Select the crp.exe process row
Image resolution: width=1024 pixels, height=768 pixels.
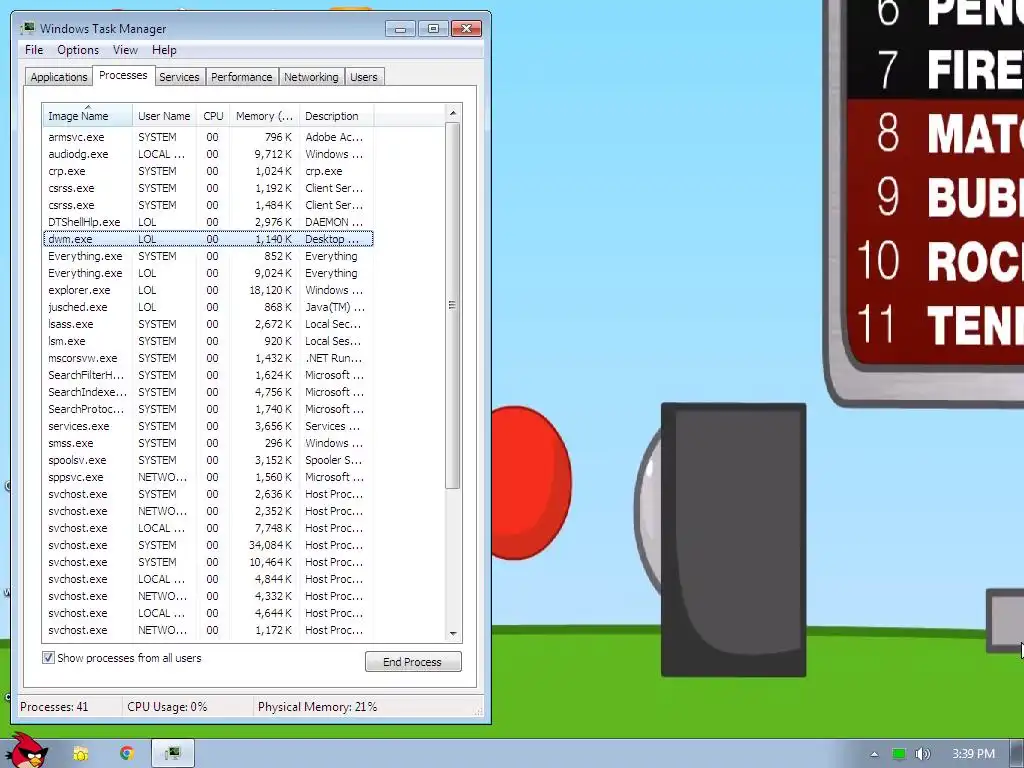208,171
